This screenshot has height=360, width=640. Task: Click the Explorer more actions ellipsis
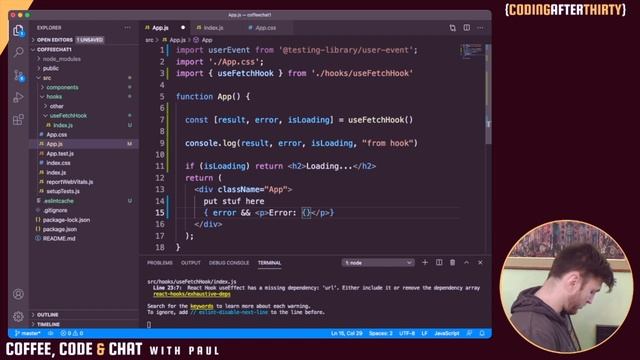click(128, 28)
